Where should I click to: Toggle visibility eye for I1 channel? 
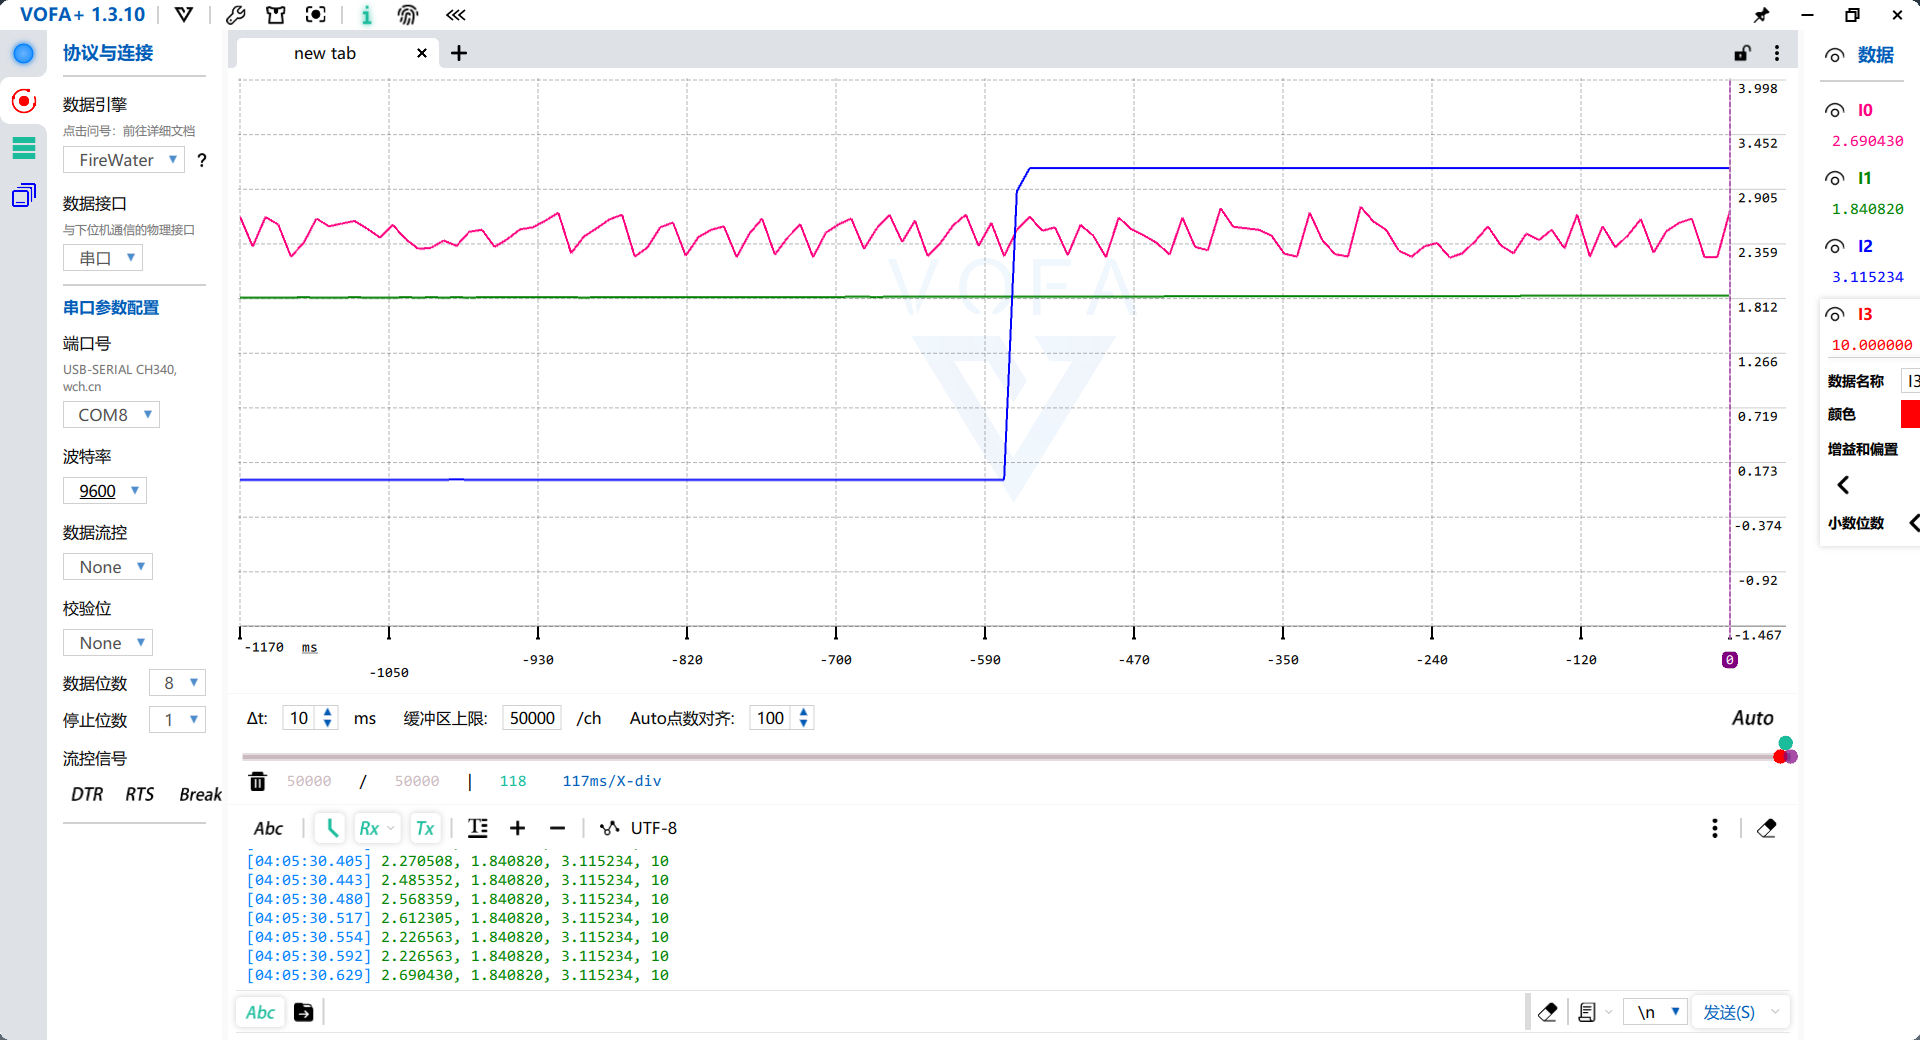pos(1834,178)
